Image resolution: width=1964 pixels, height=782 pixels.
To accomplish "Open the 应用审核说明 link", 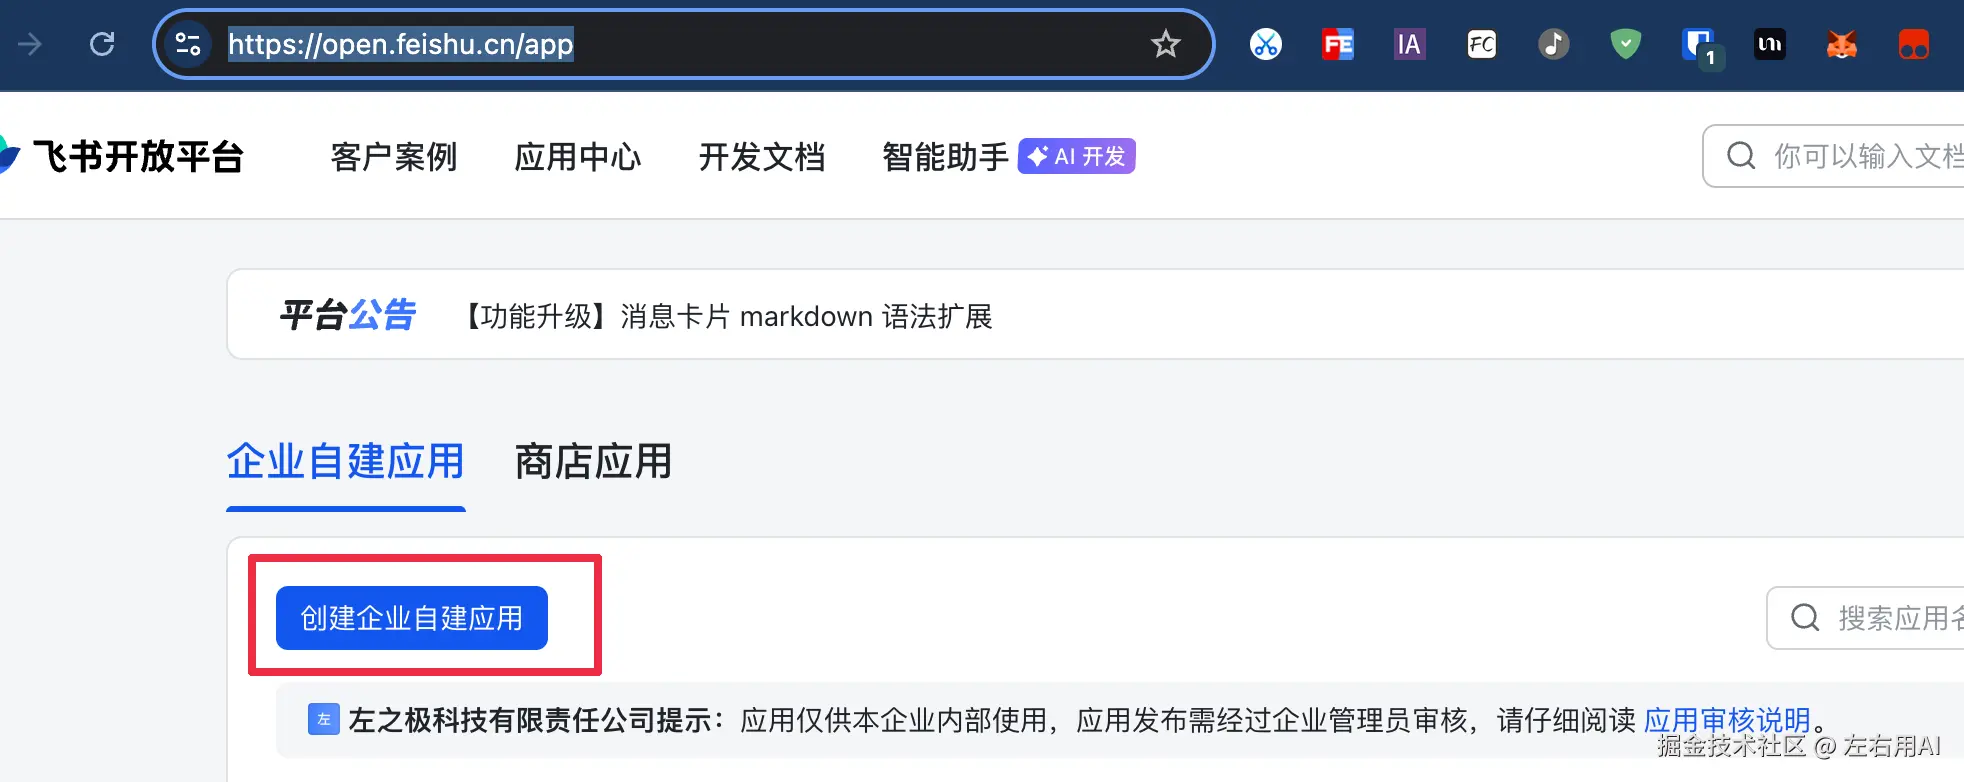I will point(1727,720).
